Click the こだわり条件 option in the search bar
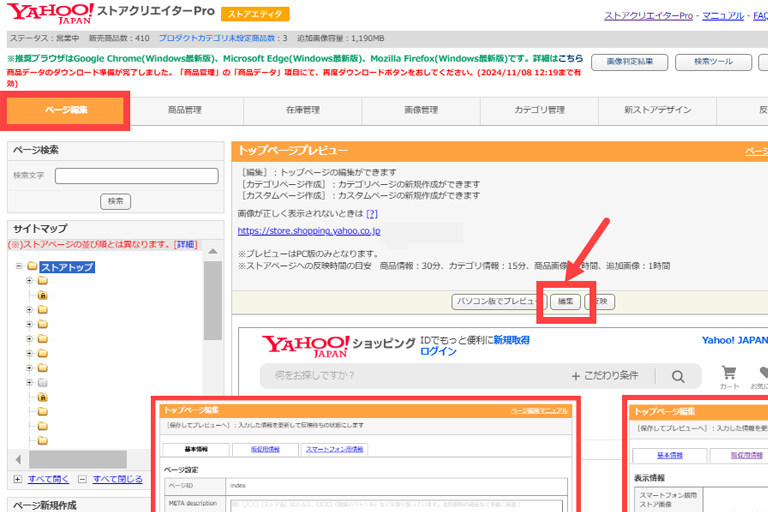The image size is (768, 512). tap(605, 376)
